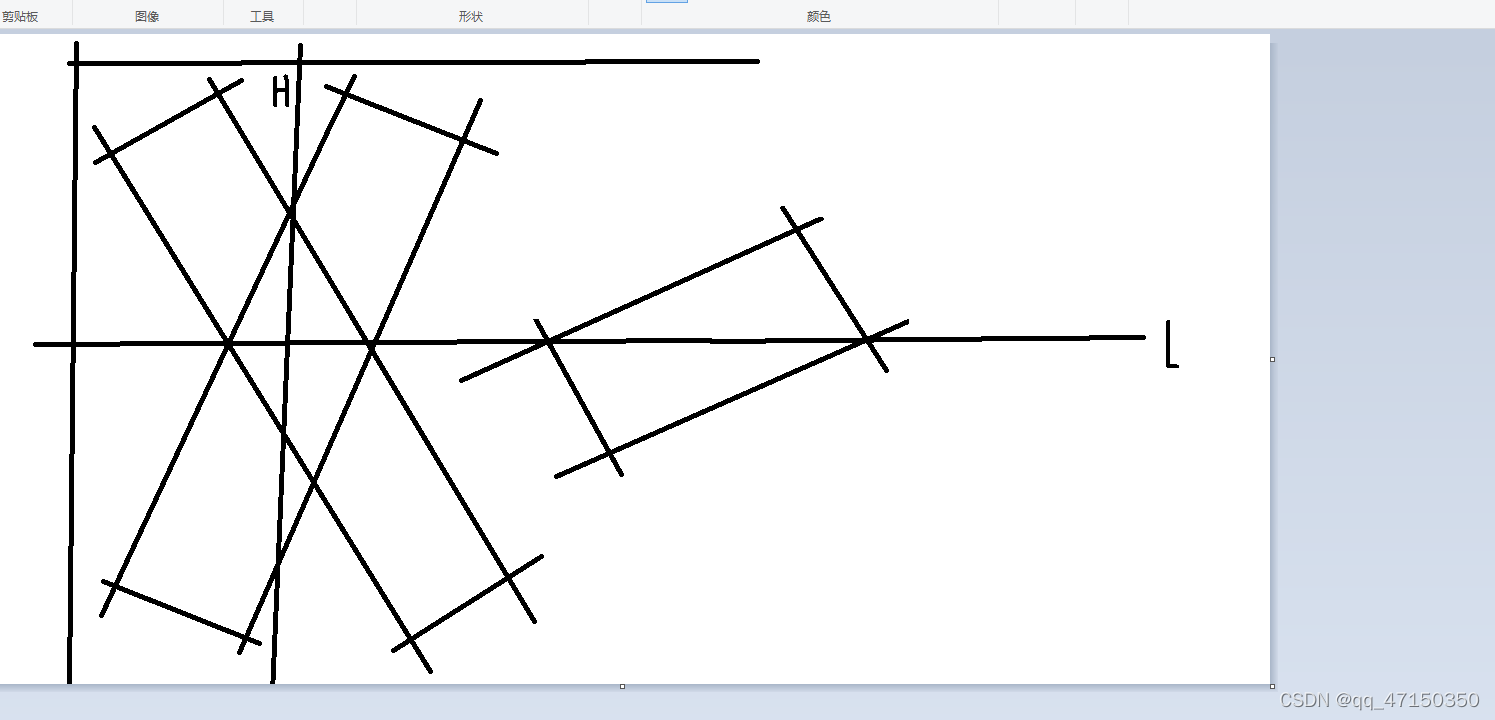Click the 剪贴板 ribbon group label
1495x720 pixels.
(20, 17)
